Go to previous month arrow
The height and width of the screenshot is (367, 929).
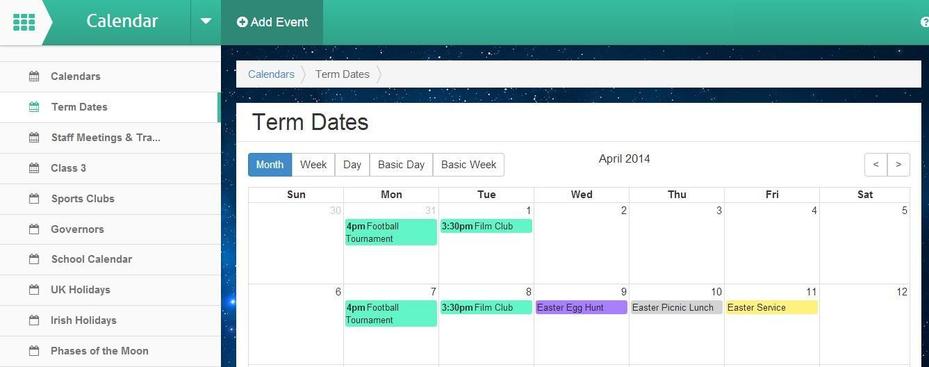pos(876,165)
